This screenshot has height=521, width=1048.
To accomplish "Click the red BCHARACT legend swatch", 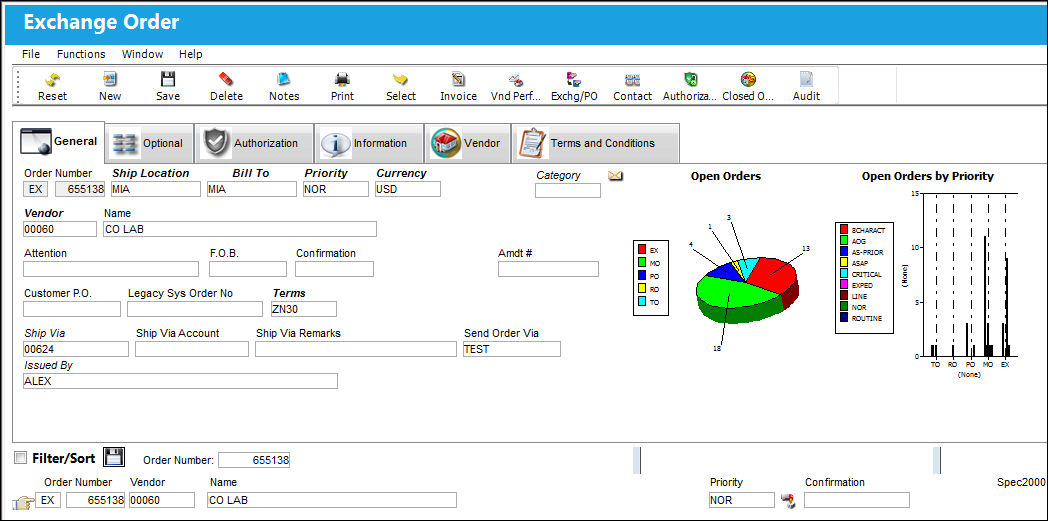I will 844,230.
